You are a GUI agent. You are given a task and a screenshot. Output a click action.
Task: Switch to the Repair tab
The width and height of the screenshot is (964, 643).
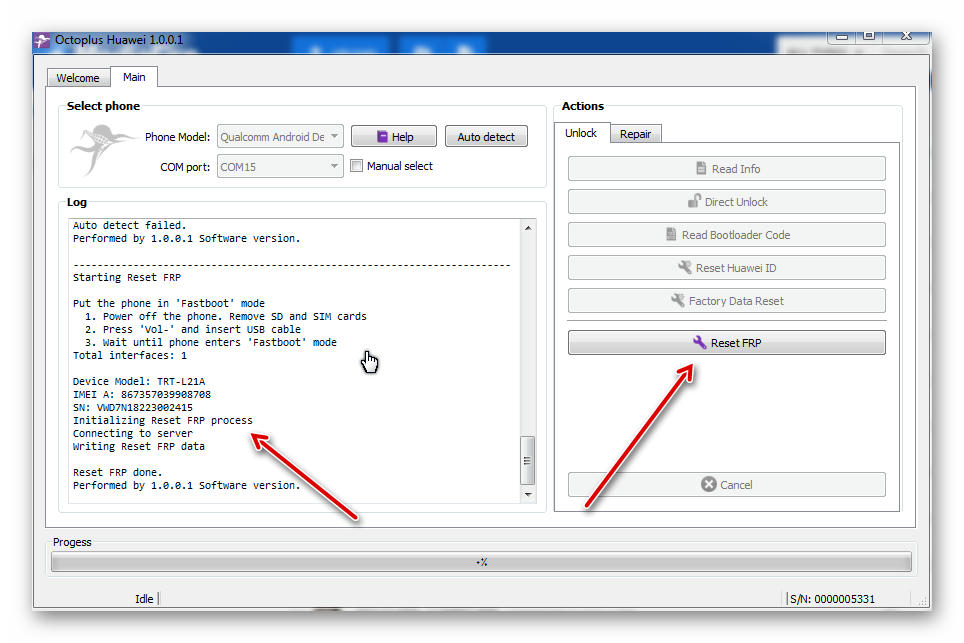point(635,134)
